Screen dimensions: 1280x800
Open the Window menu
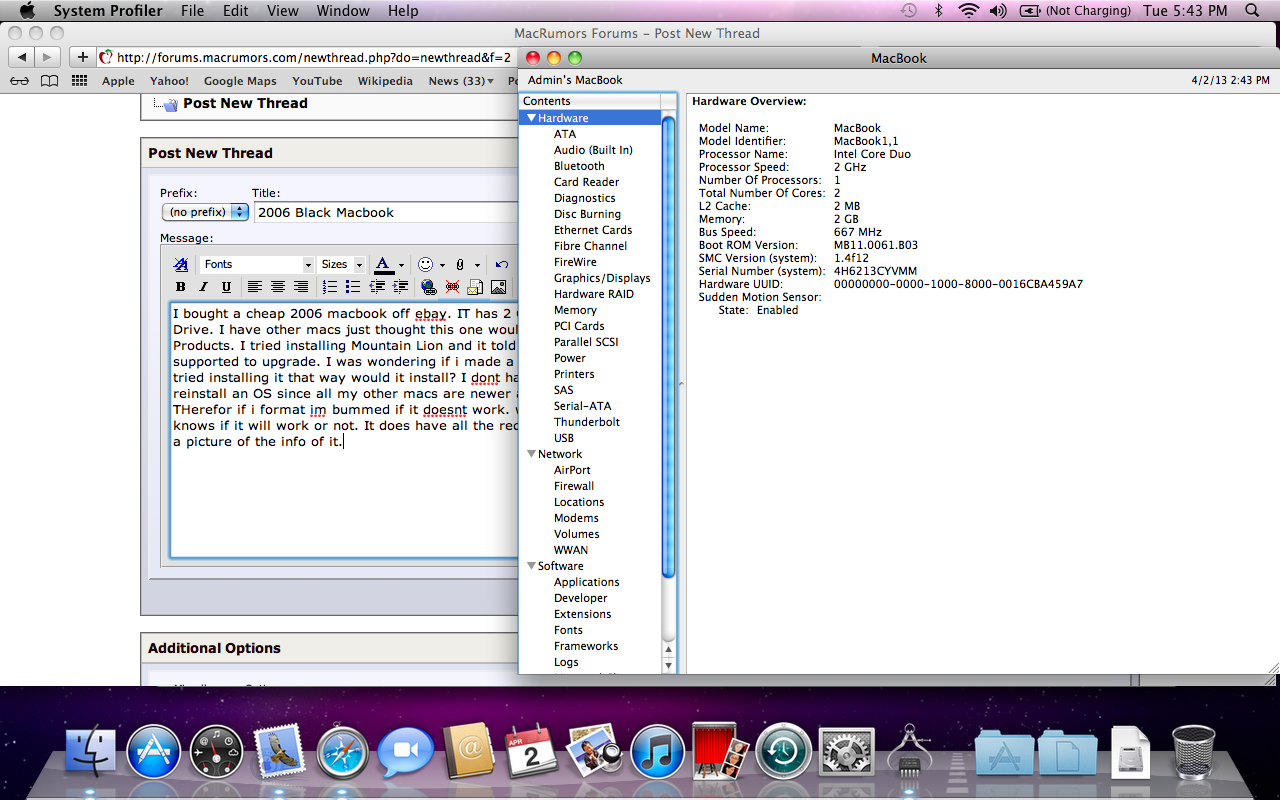[x=343, y=11]
